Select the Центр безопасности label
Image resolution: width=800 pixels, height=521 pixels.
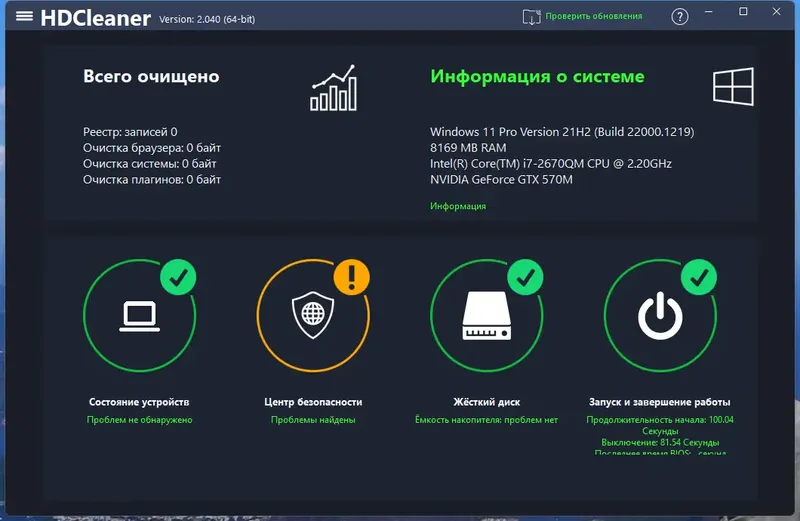313,402
